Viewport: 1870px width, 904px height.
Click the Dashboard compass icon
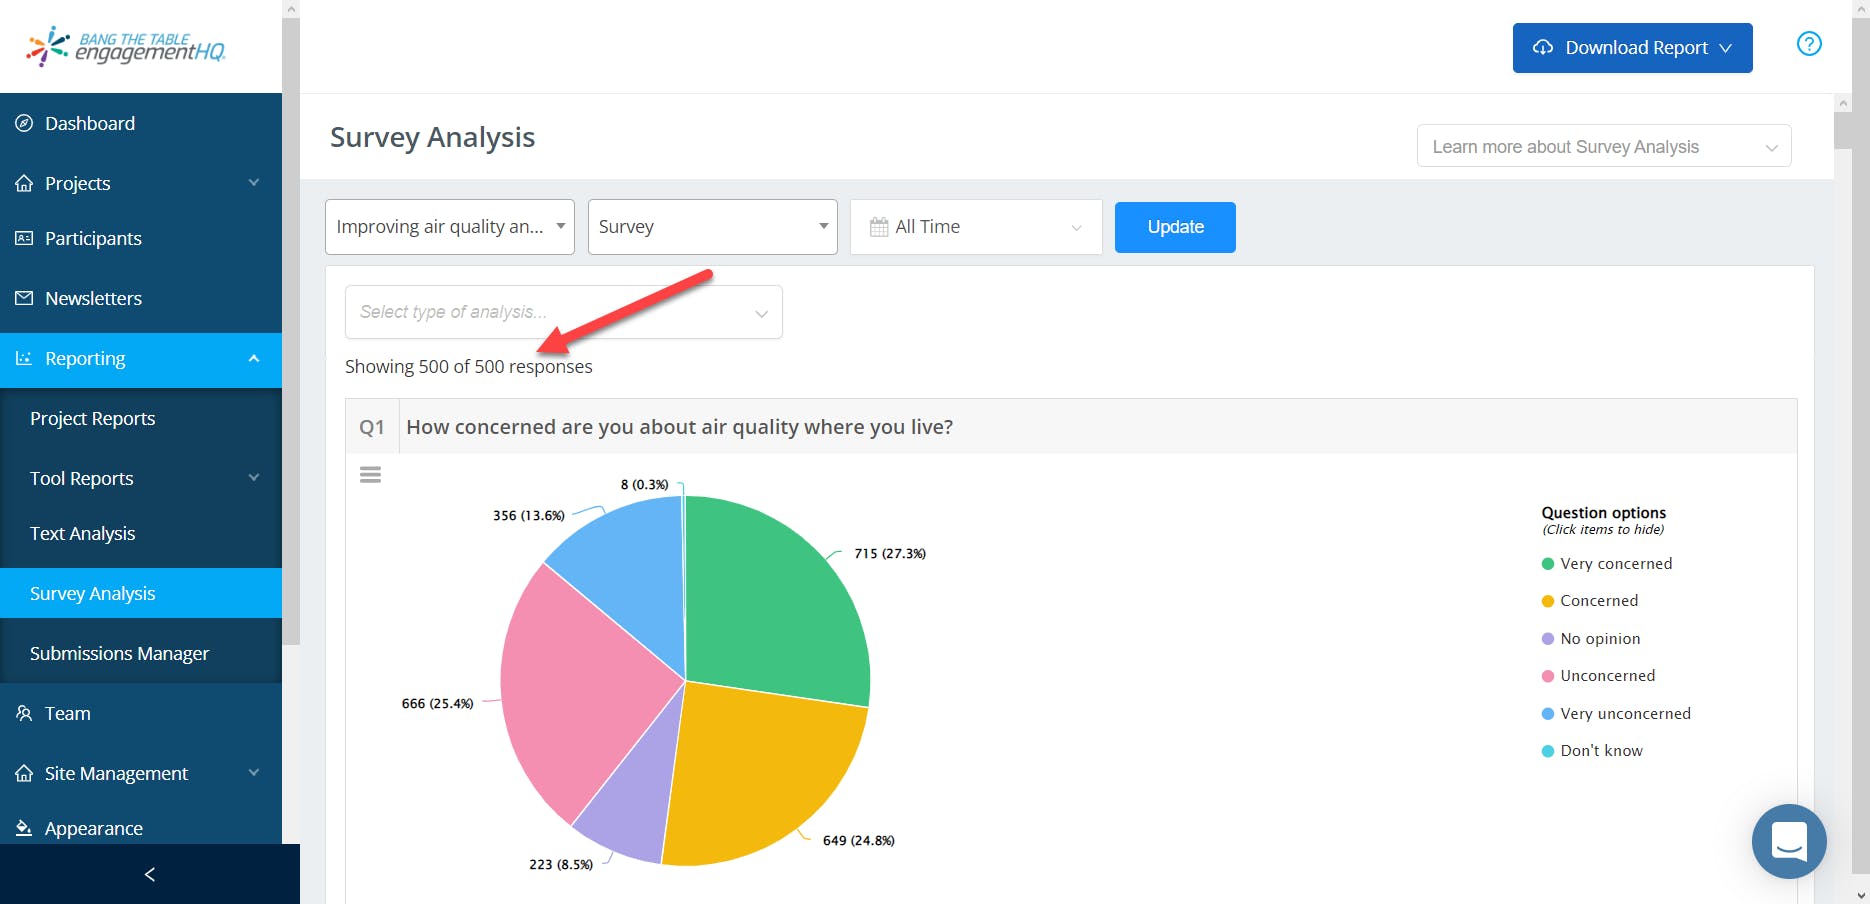[x=24, y=123]
